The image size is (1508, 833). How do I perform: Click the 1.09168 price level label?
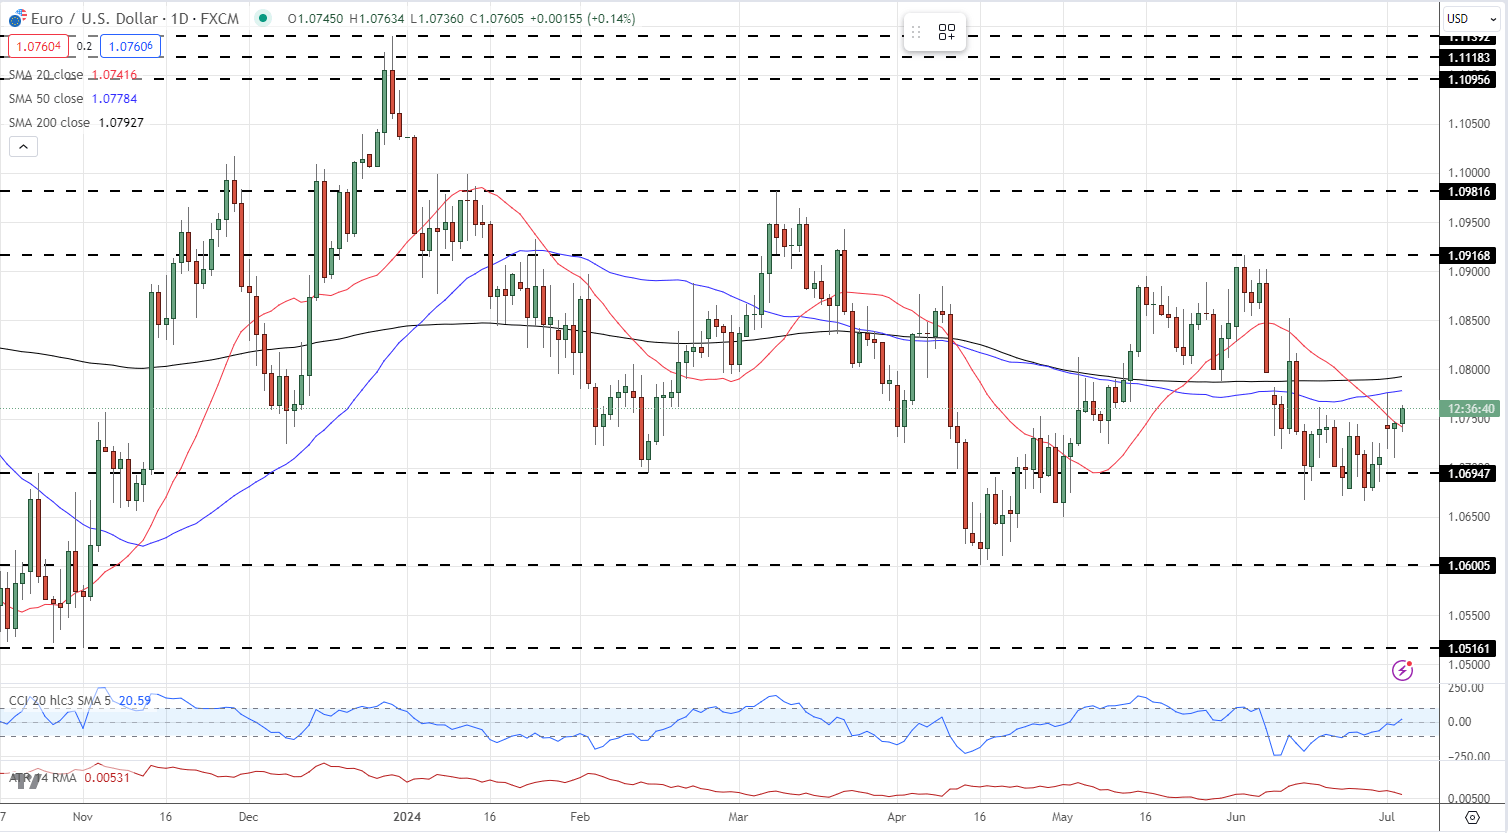[x=1469, y=255]
